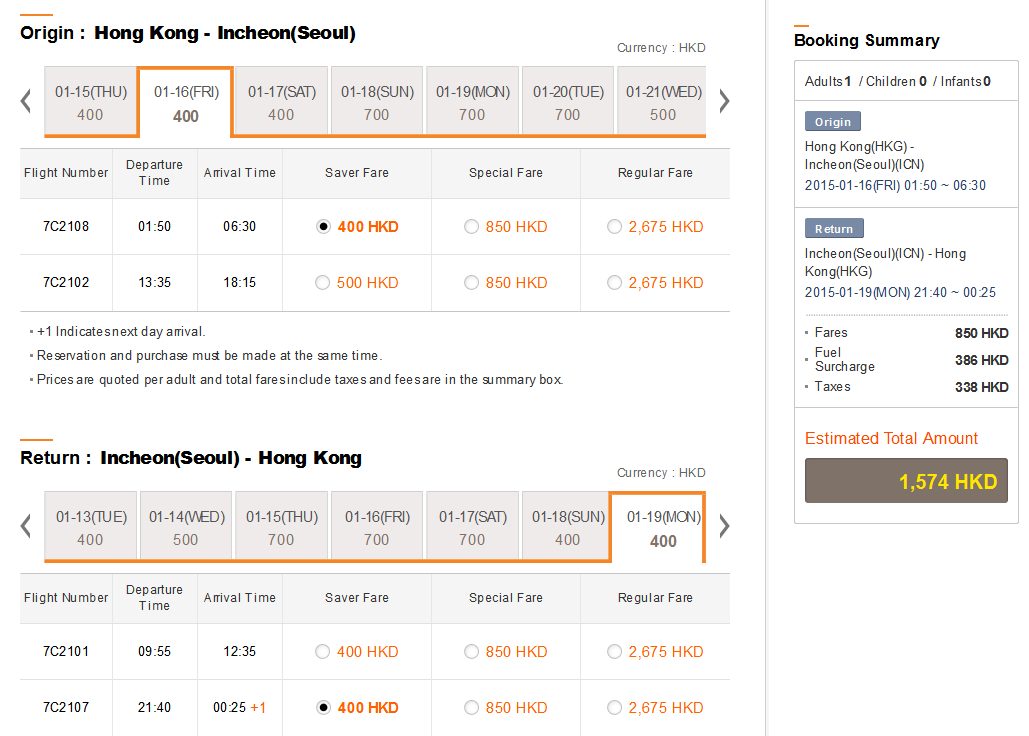Select 2,675 HKD Regular Fare for 7C2108
The image size is (1029, 736).
pos(615,227)
